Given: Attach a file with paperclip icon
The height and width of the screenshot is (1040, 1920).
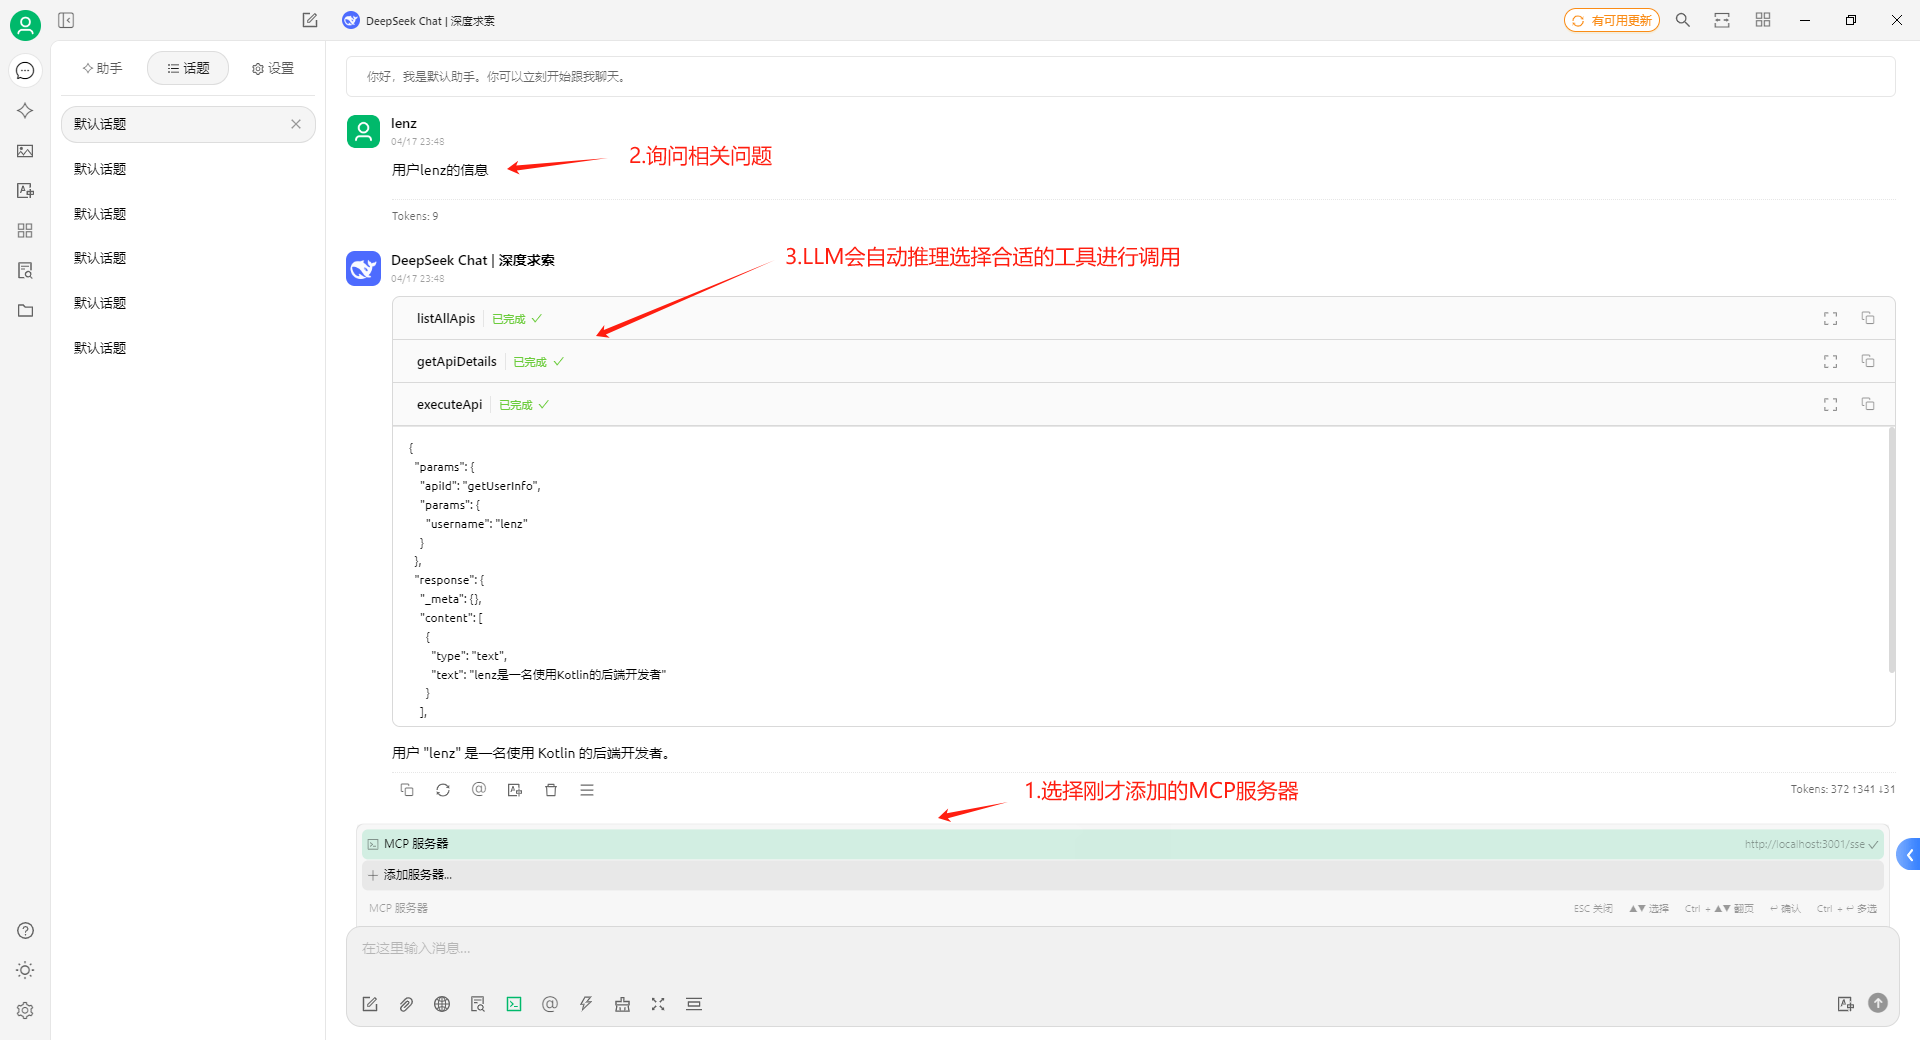Looking at the screenshot, I should pyautogui.click(x=406, y=1004).
